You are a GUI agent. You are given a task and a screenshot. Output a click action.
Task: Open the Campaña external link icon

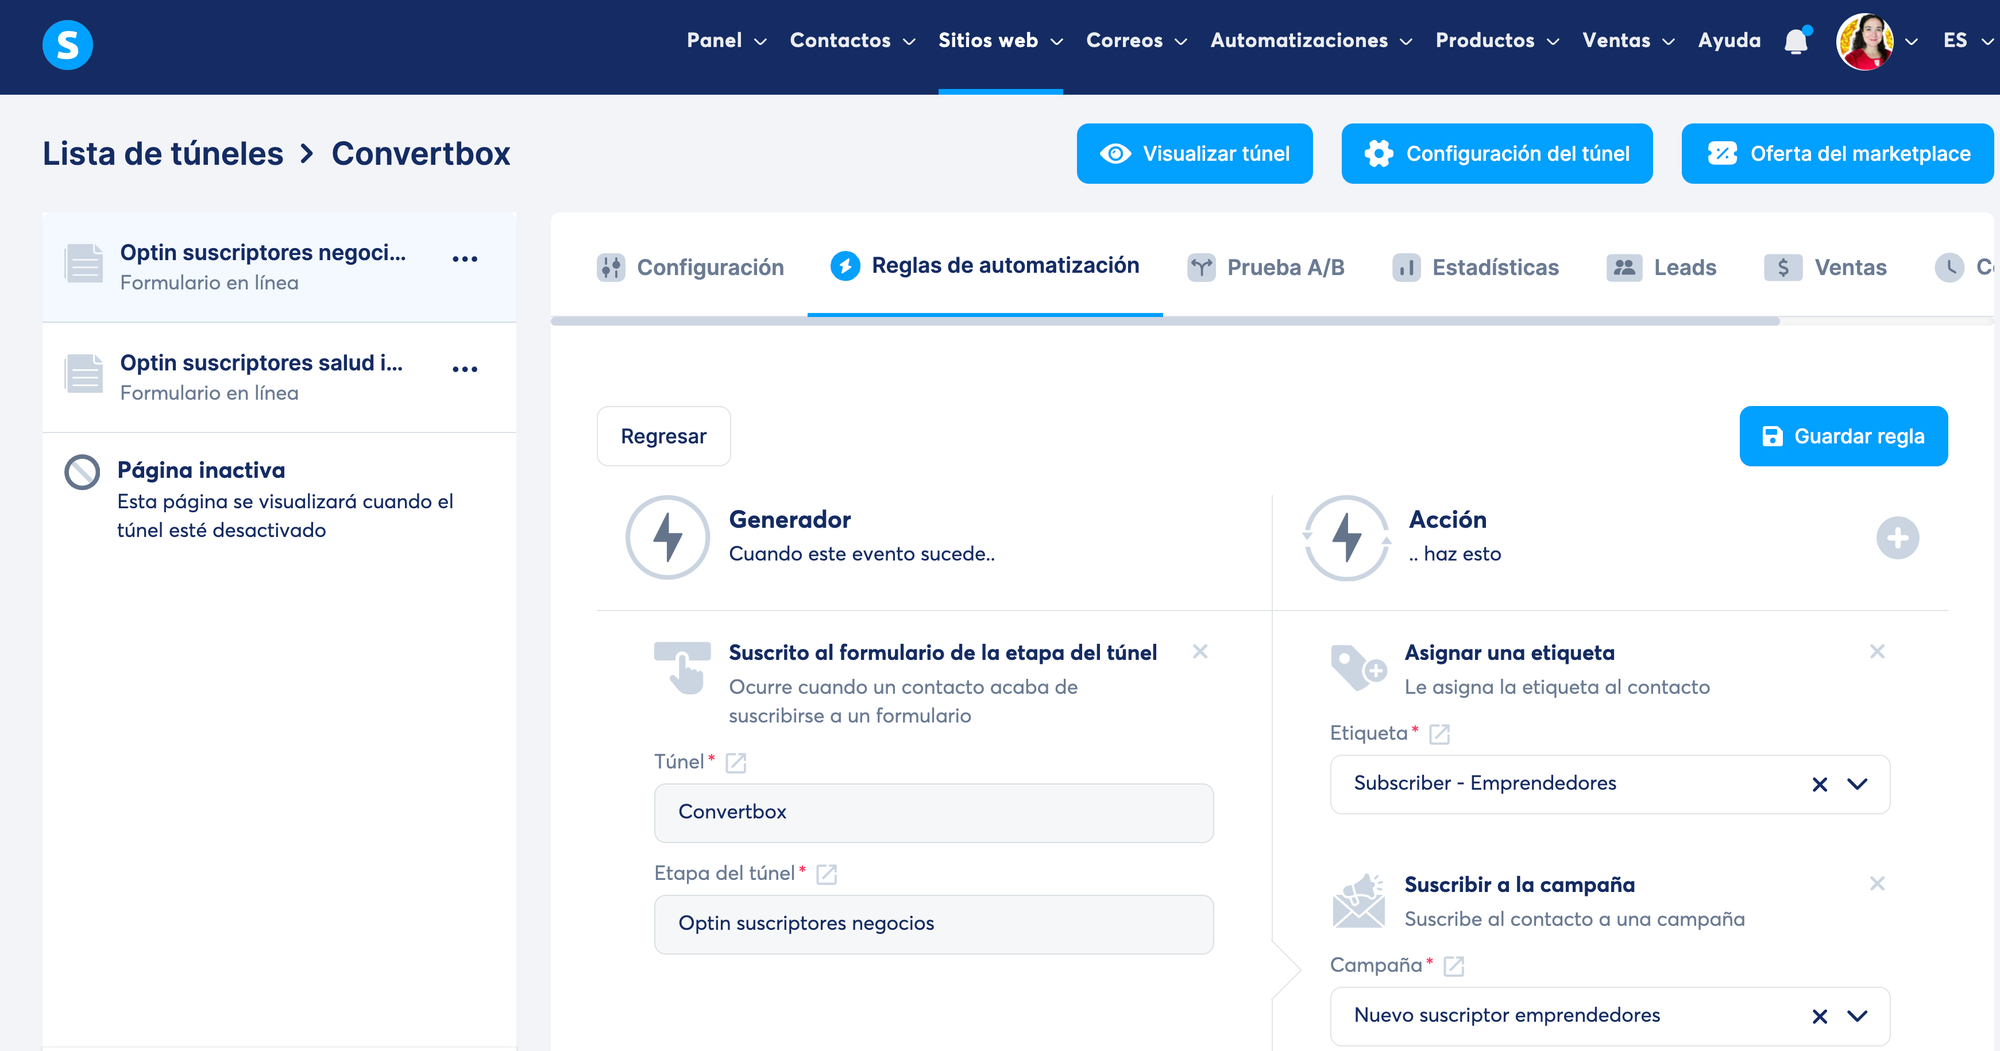[1454, 966]
